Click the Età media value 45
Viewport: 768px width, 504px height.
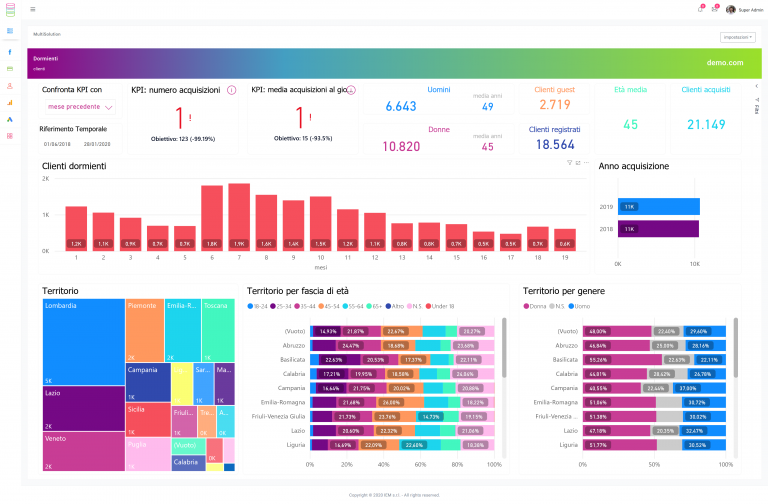630,125
